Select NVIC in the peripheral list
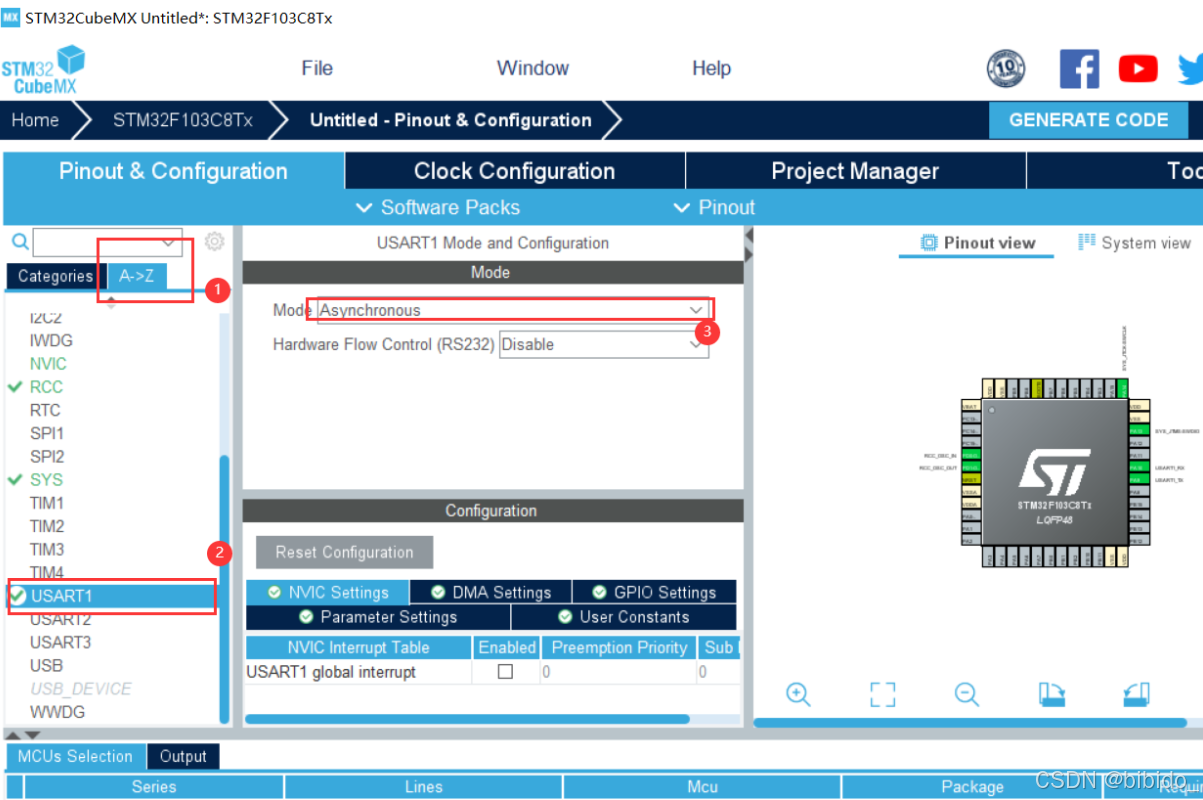The image size is (1203, 800). click(x=48, y=364)
